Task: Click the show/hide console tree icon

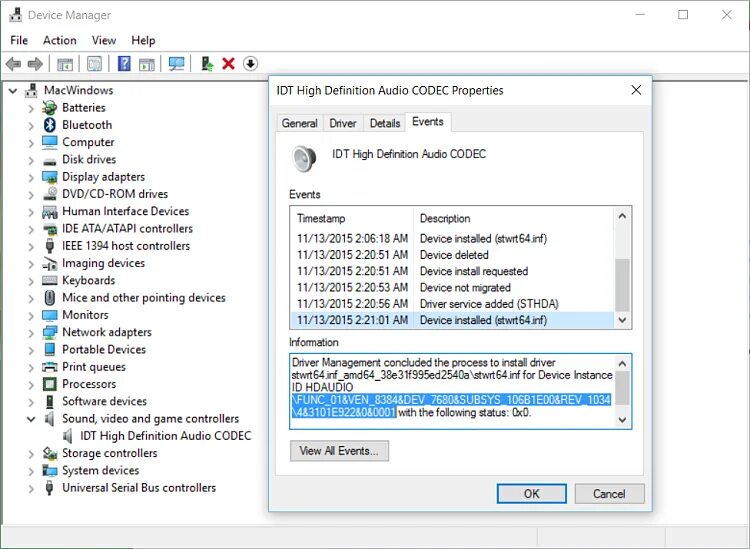Action: point(65,64)
